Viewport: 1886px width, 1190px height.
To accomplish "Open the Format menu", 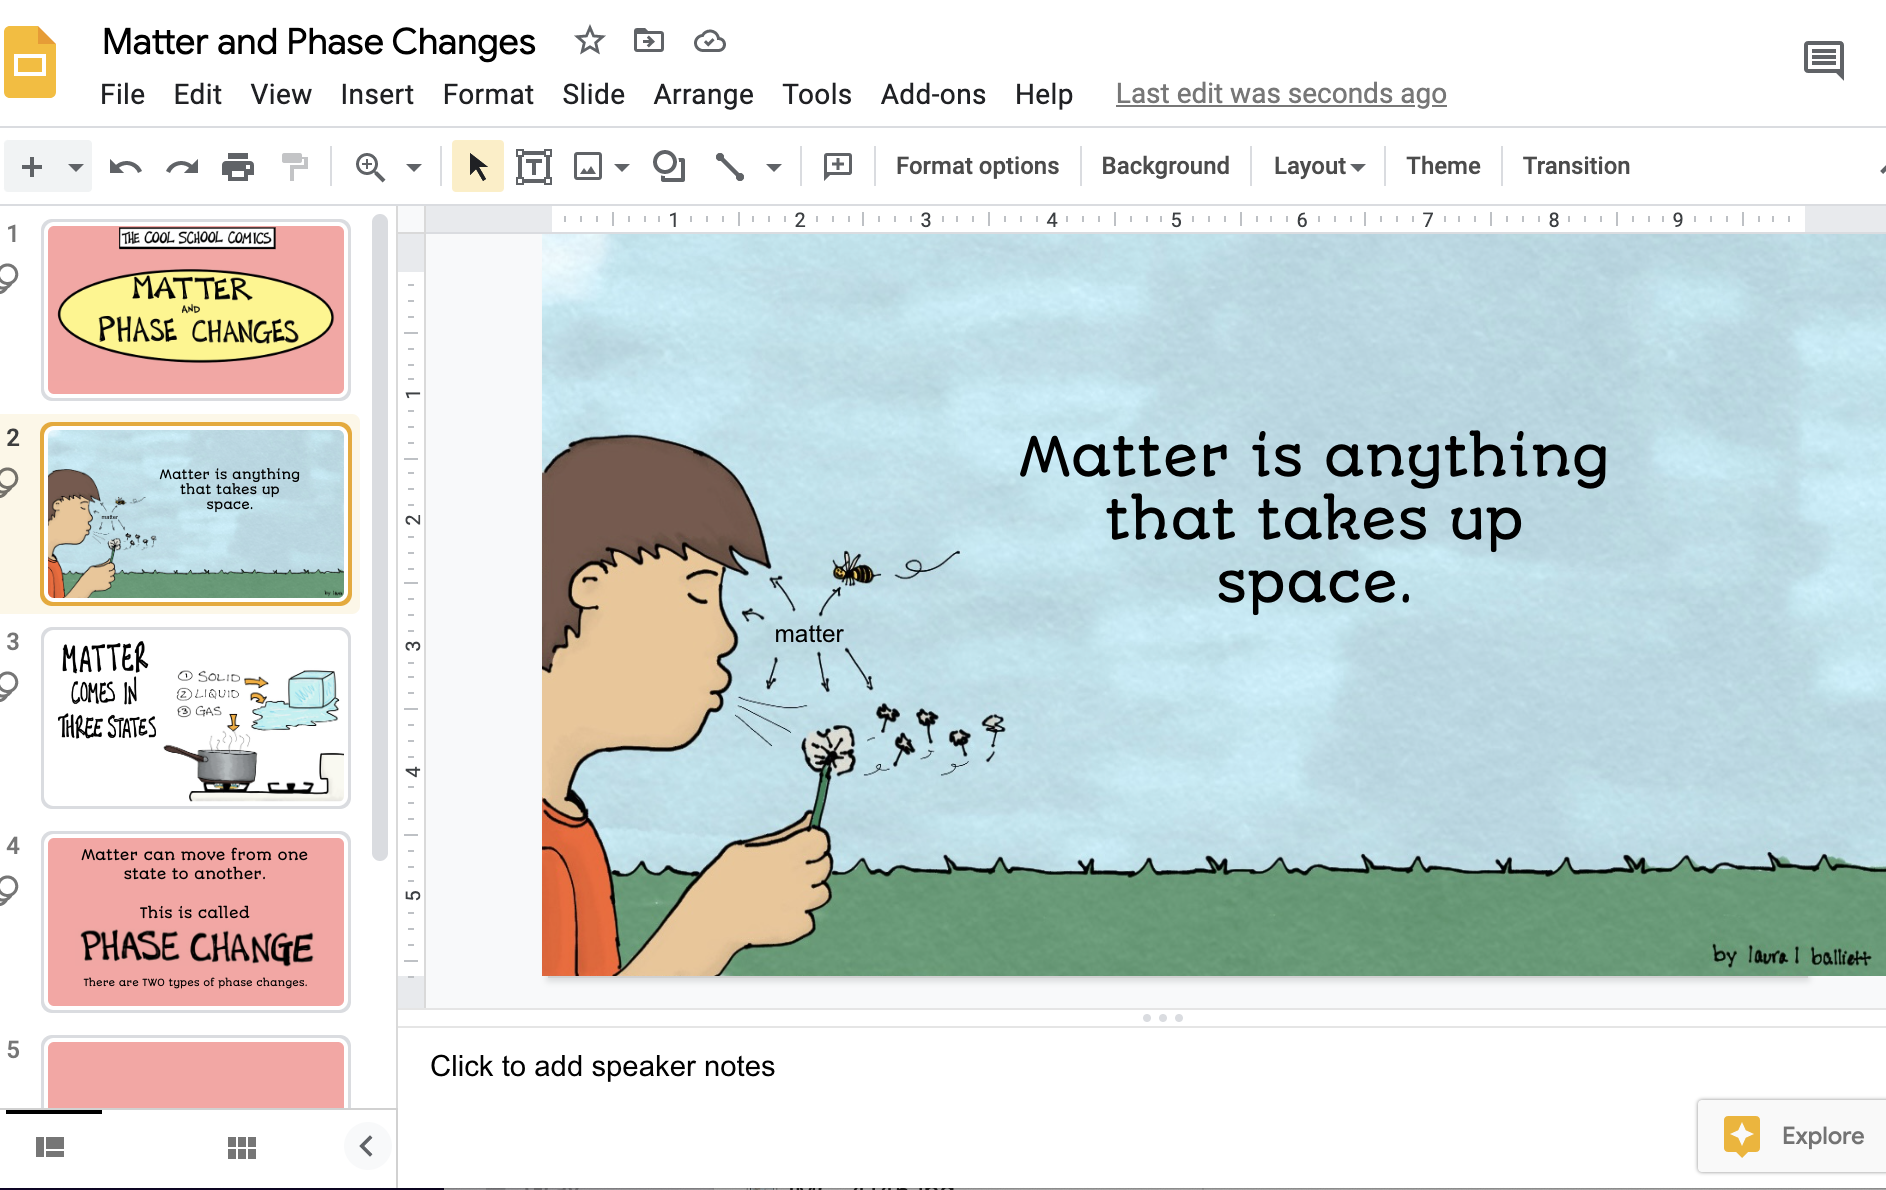I will 488,94.
